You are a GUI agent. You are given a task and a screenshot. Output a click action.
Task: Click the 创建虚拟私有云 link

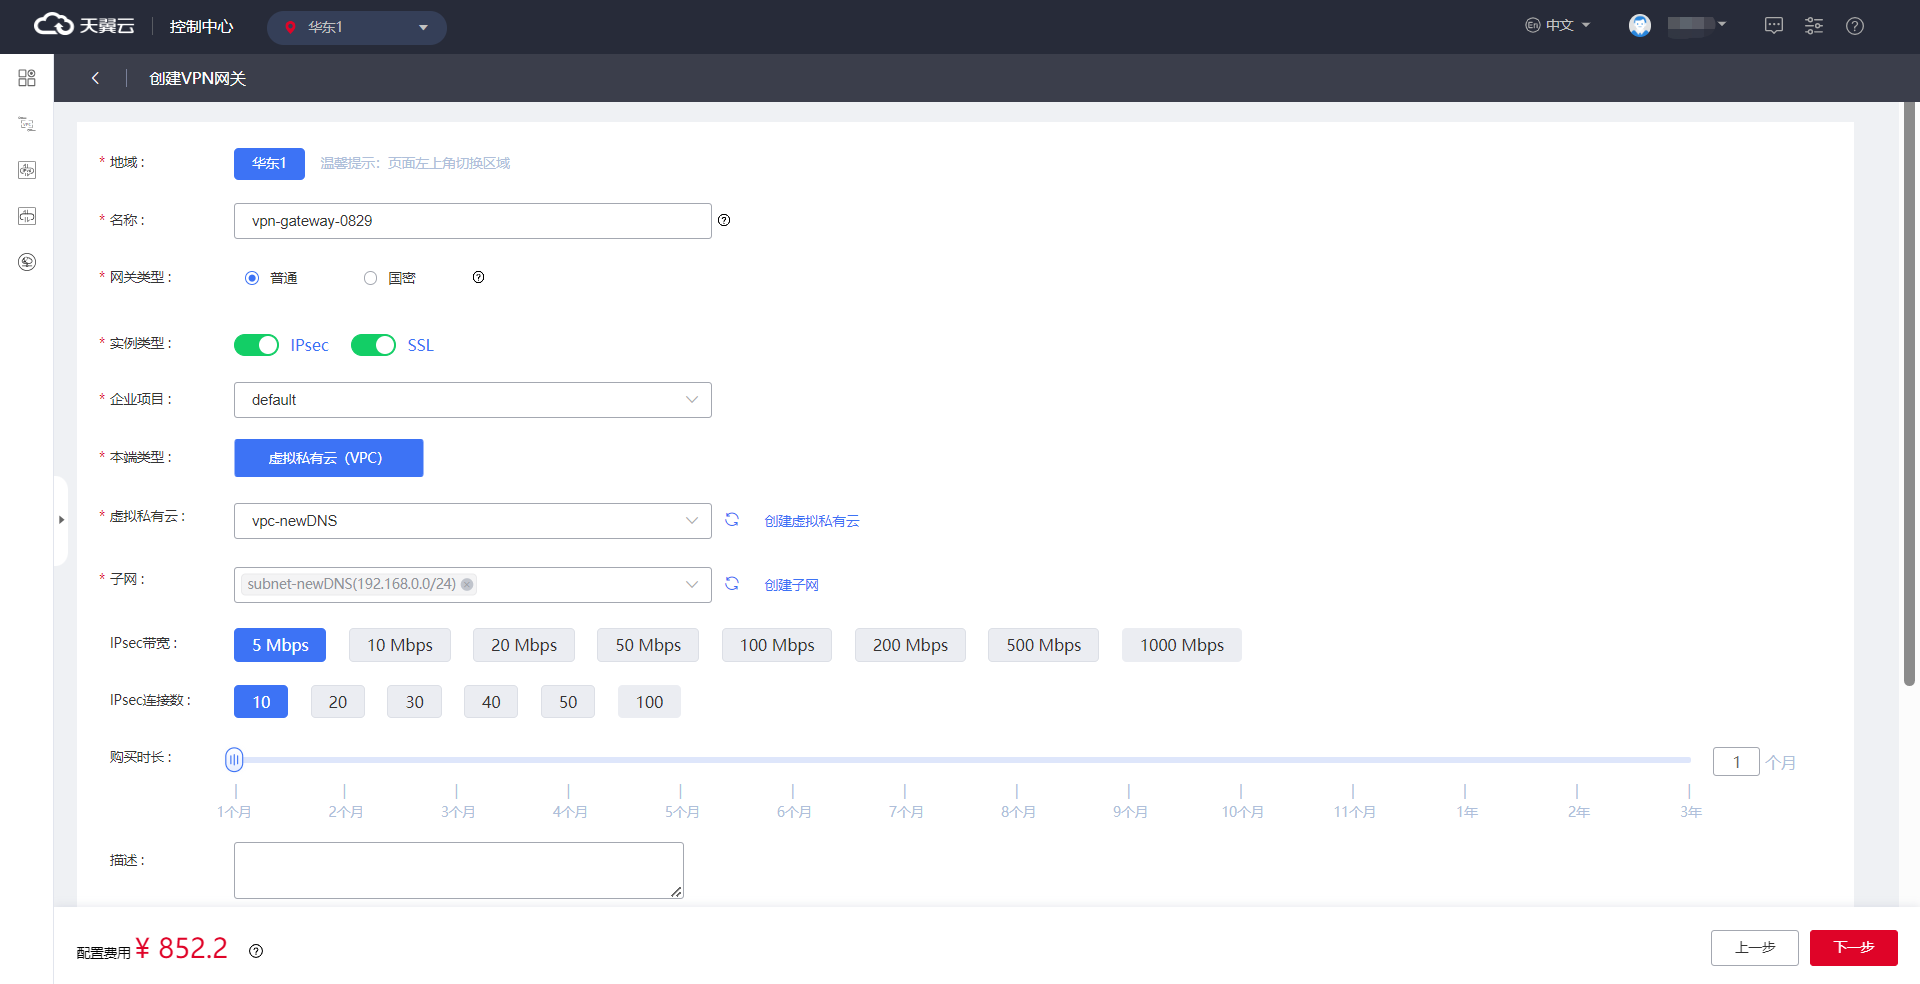(x=811, y=521)
